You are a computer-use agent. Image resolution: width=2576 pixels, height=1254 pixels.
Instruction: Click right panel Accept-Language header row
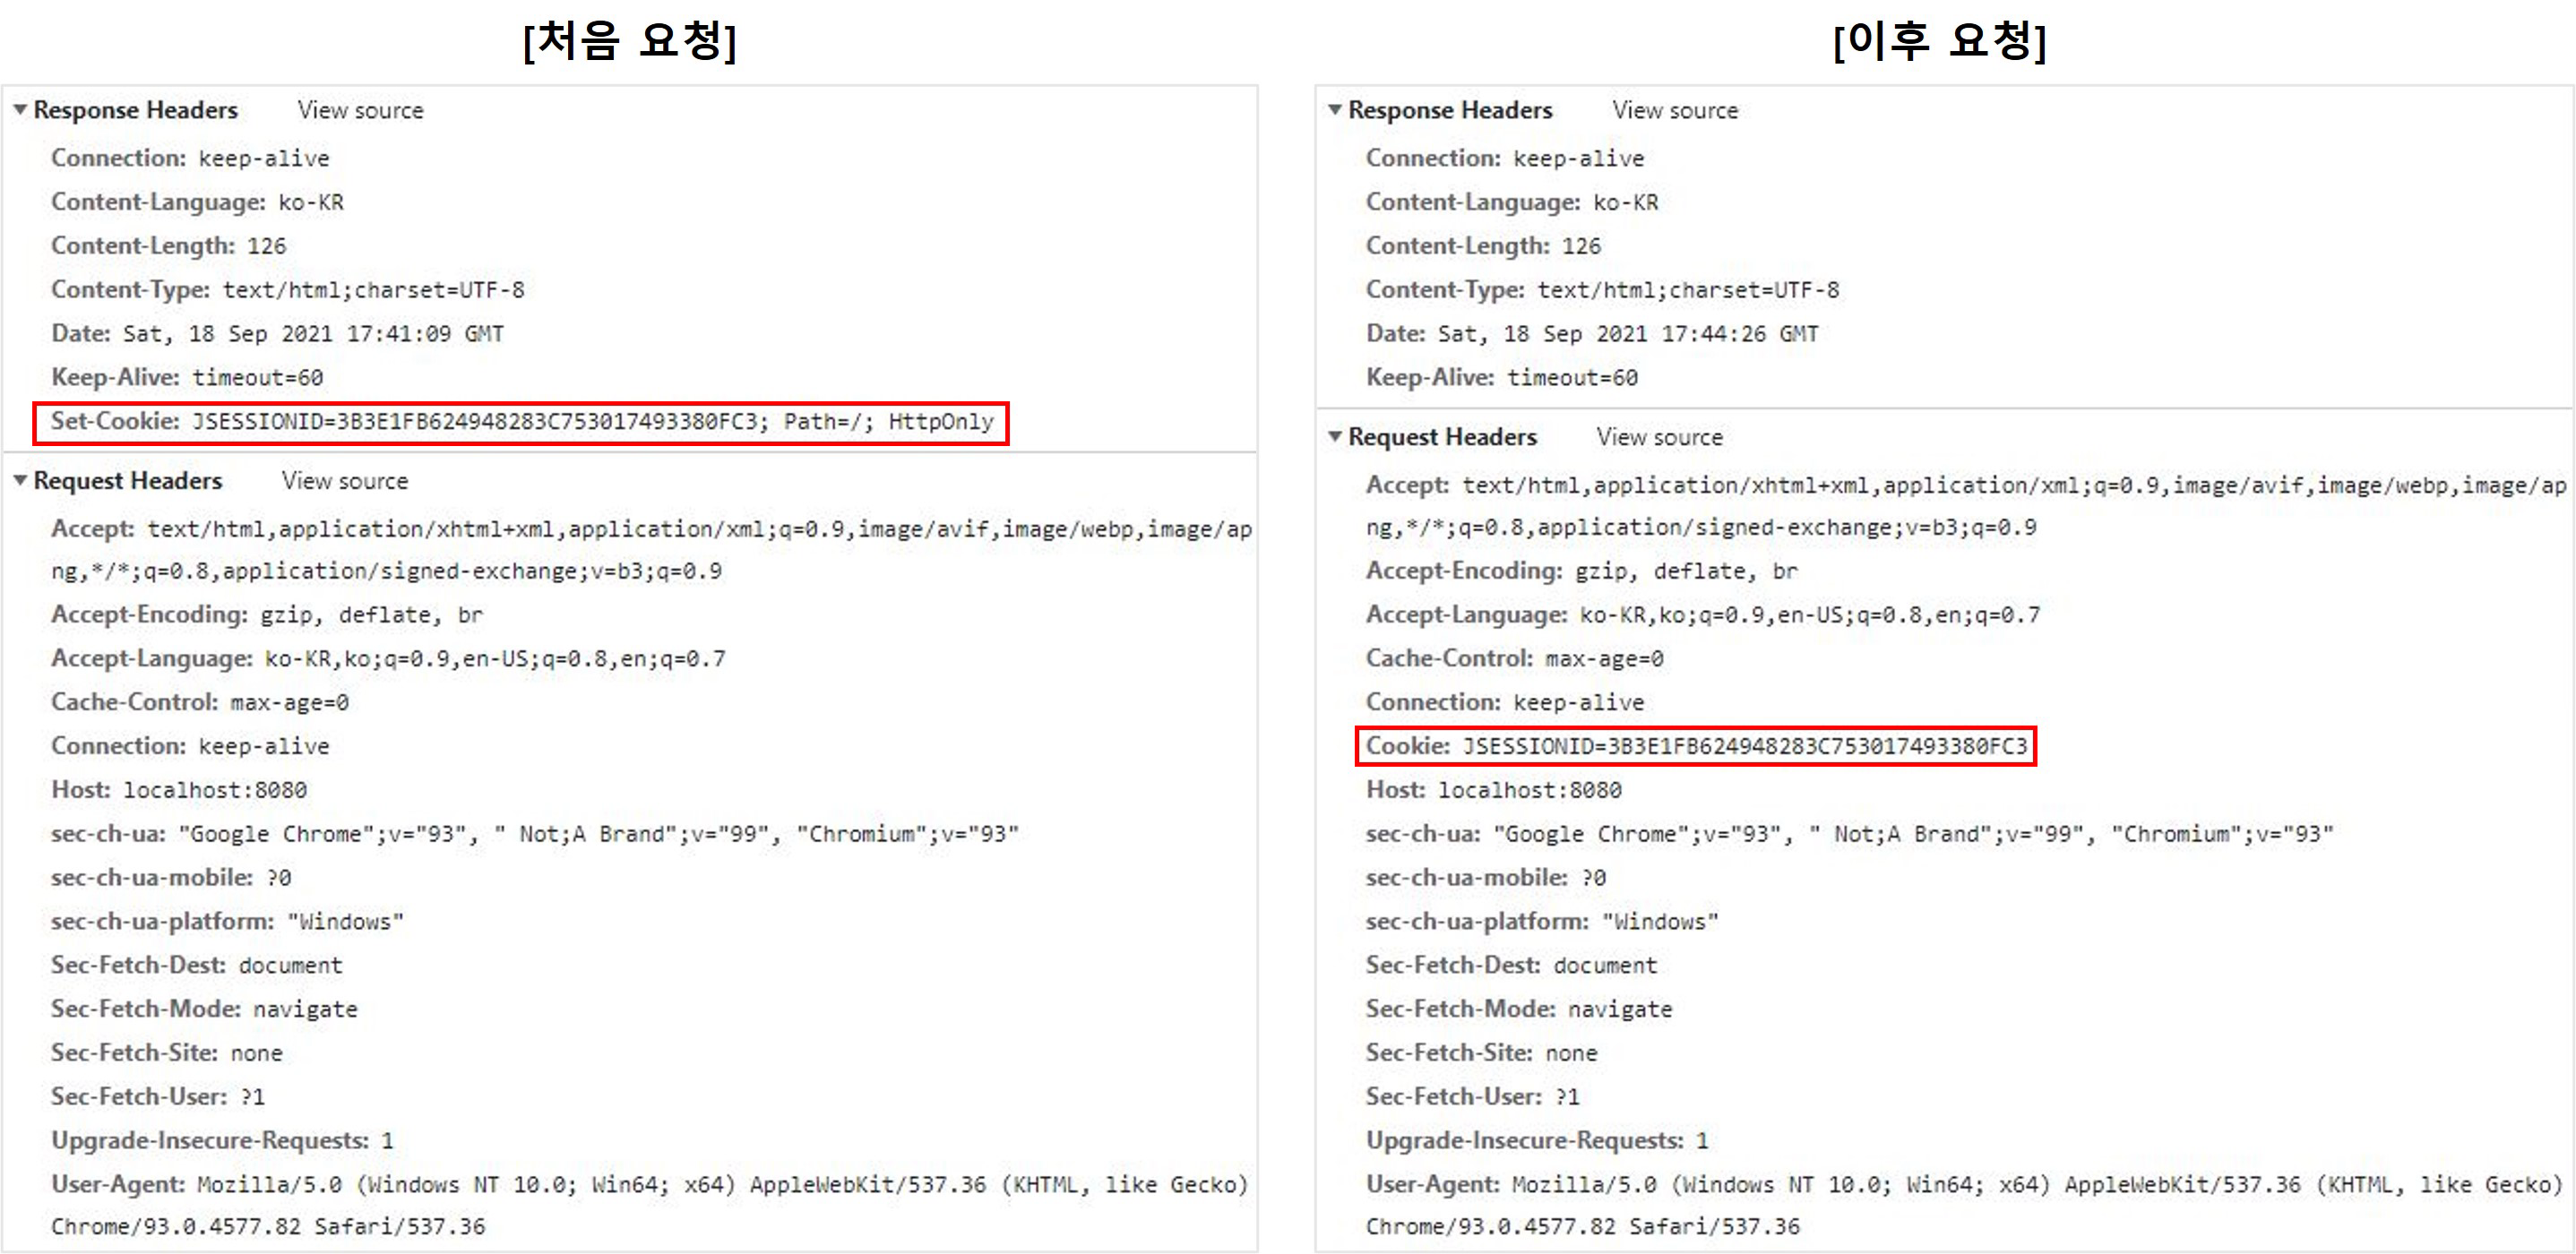point(1702,615)
